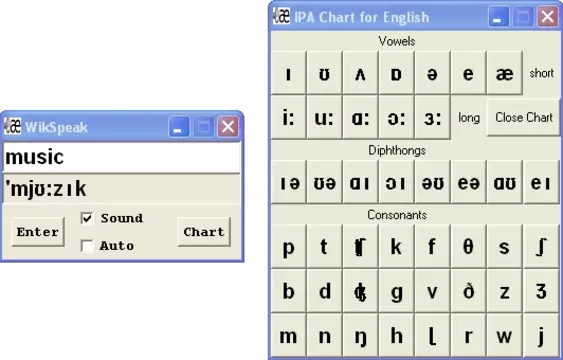This screenshot has height=360, width=563.
Task: Minimize the IPA Chart for English window
Action: (499, 17)
